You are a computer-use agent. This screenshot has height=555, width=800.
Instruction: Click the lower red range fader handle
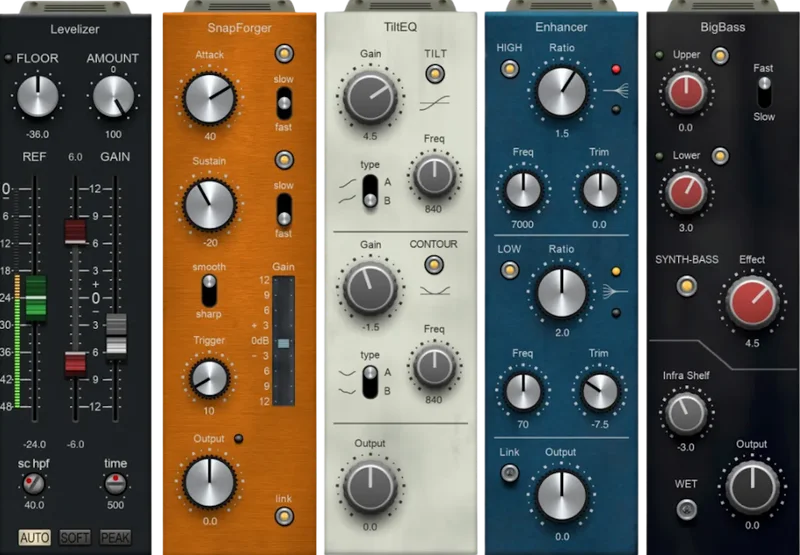(x=75, y=363)
